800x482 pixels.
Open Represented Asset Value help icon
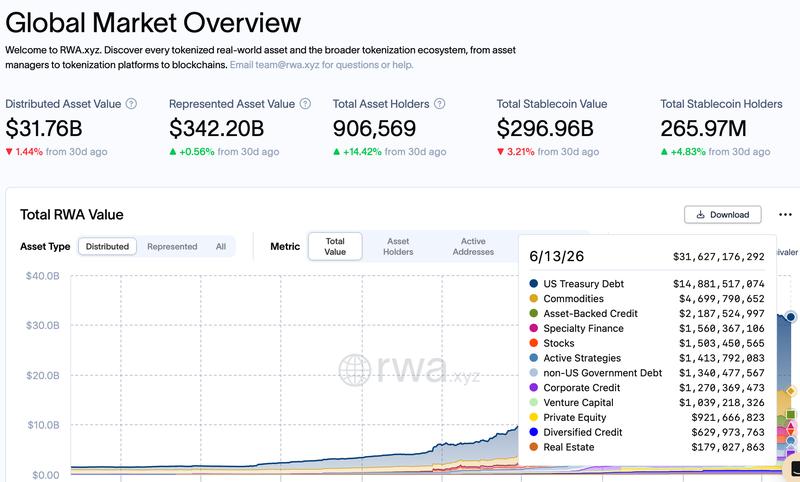pyautogui.click(x=305, y=104)
